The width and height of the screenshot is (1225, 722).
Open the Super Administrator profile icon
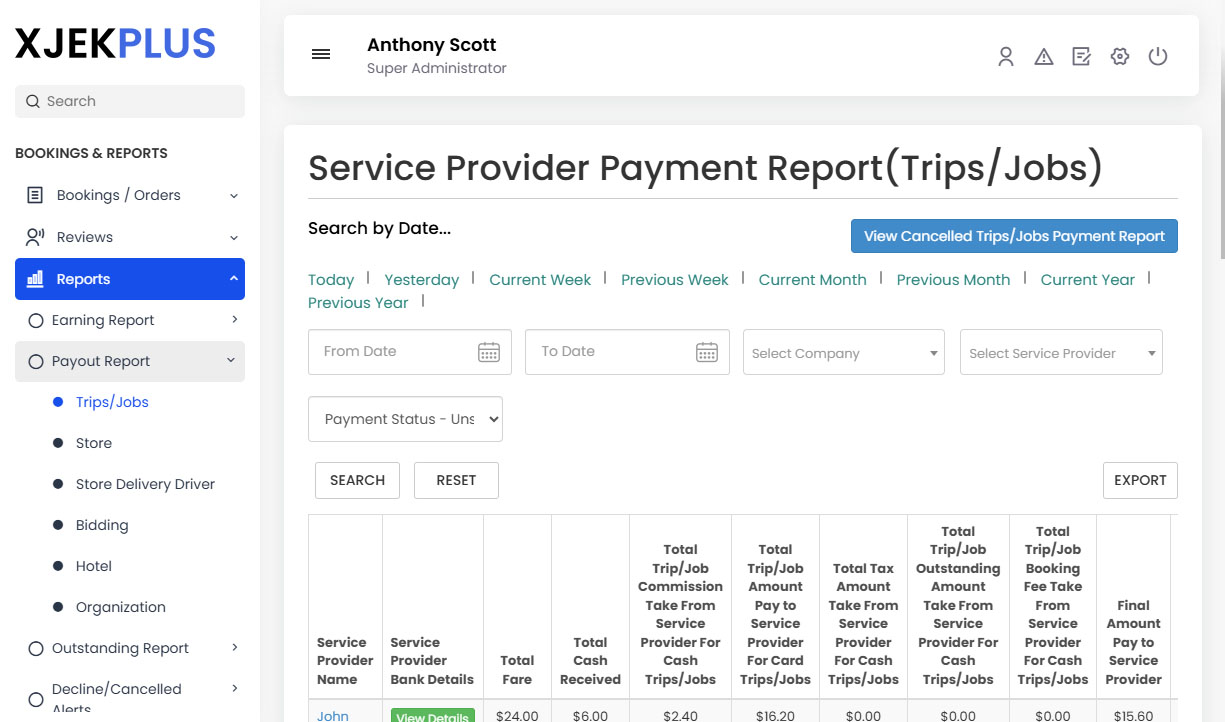(x=1005, y=57)
